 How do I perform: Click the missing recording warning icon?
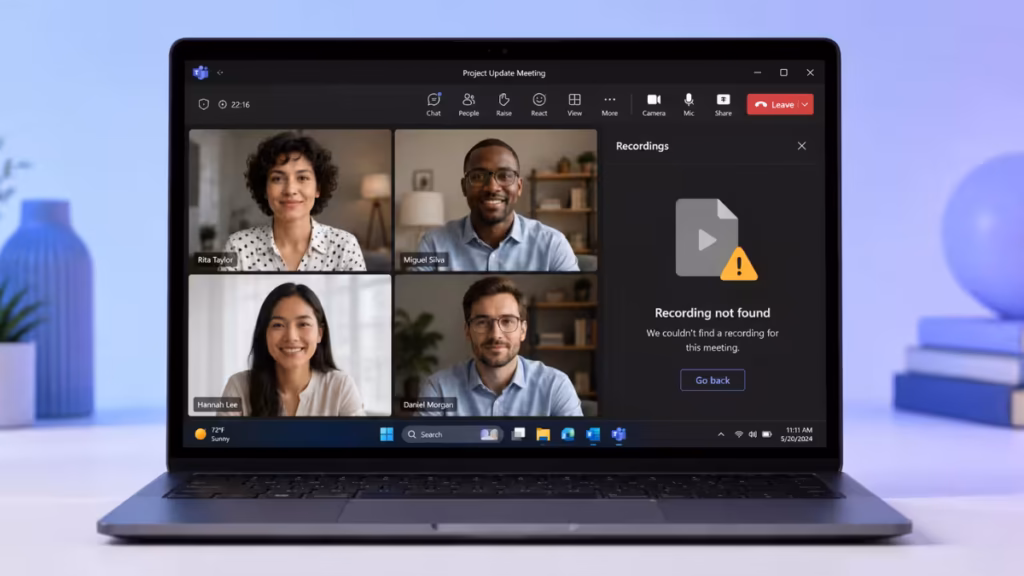tap(739, 264)
